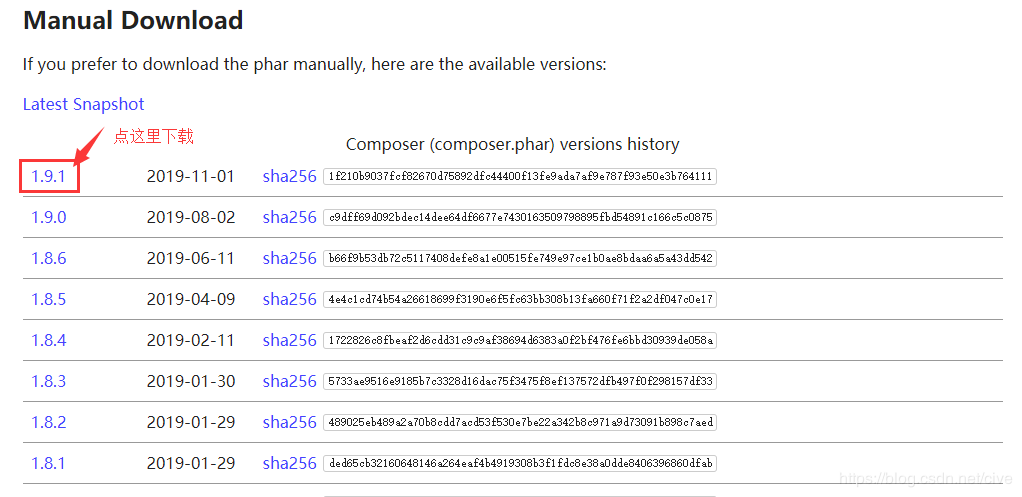Screen dimensions: 1022x497
Task: Open sha256 link for version 1.8.6
Action: (x=289, y=258)
